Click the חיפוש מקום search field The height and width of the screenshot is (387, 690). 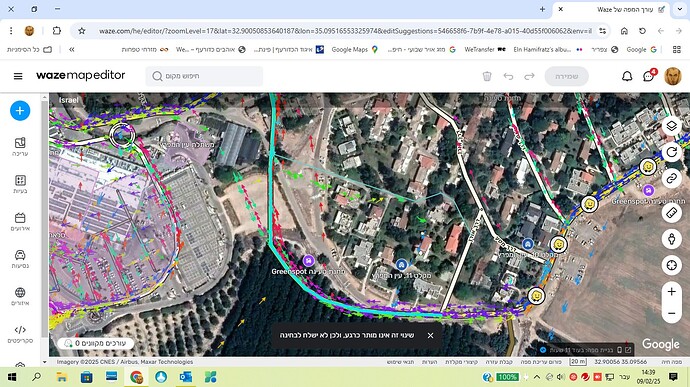(204, 76)
